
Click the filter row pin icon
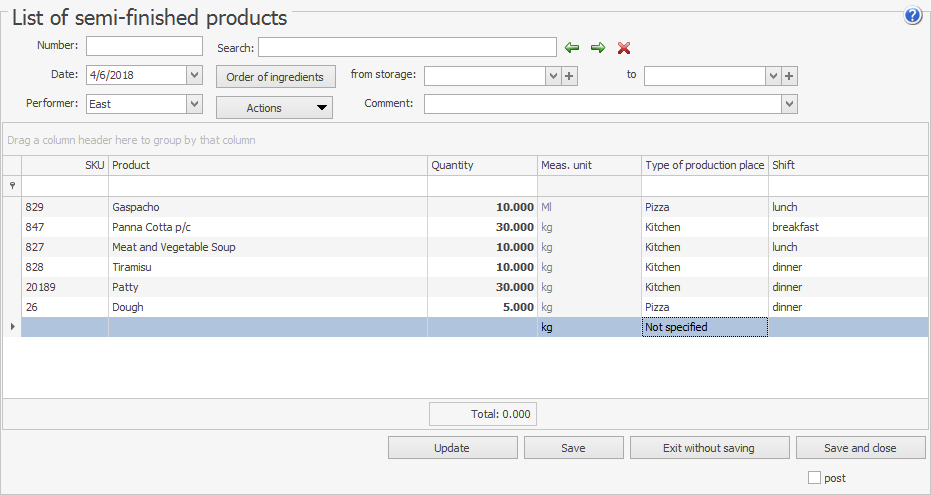coord(12,186)
